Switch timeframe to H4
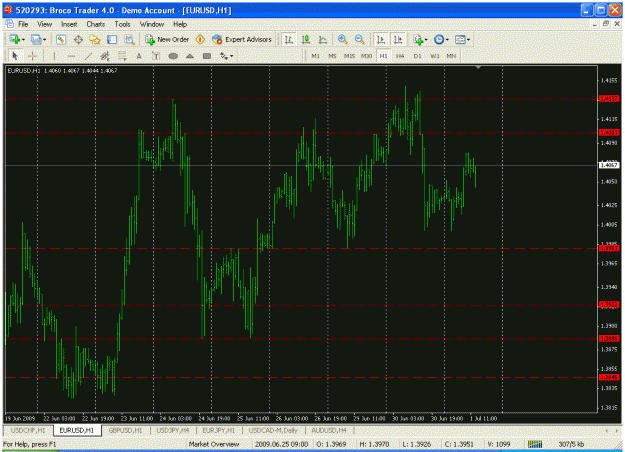 pyautogui.click(x=400, y=56)
